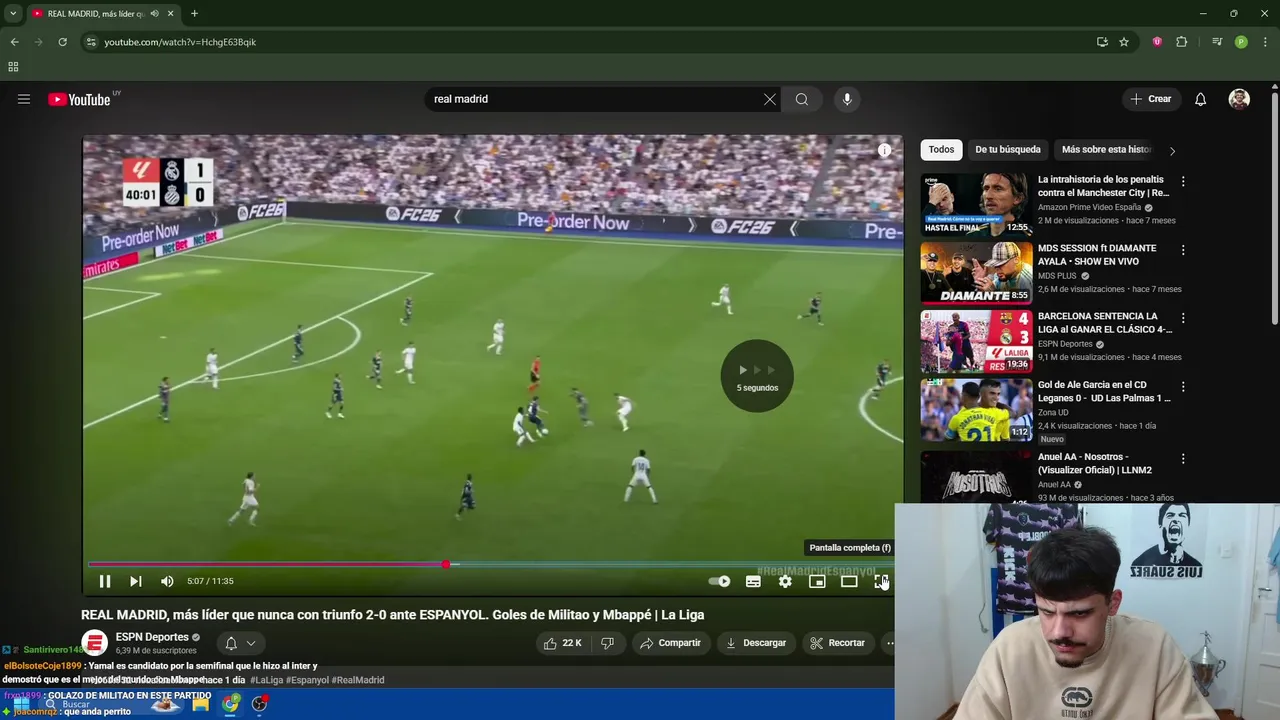Open the media control icon in Chrome toolbar
The width and height of the screenshot is (1280, 720).
1217,42
